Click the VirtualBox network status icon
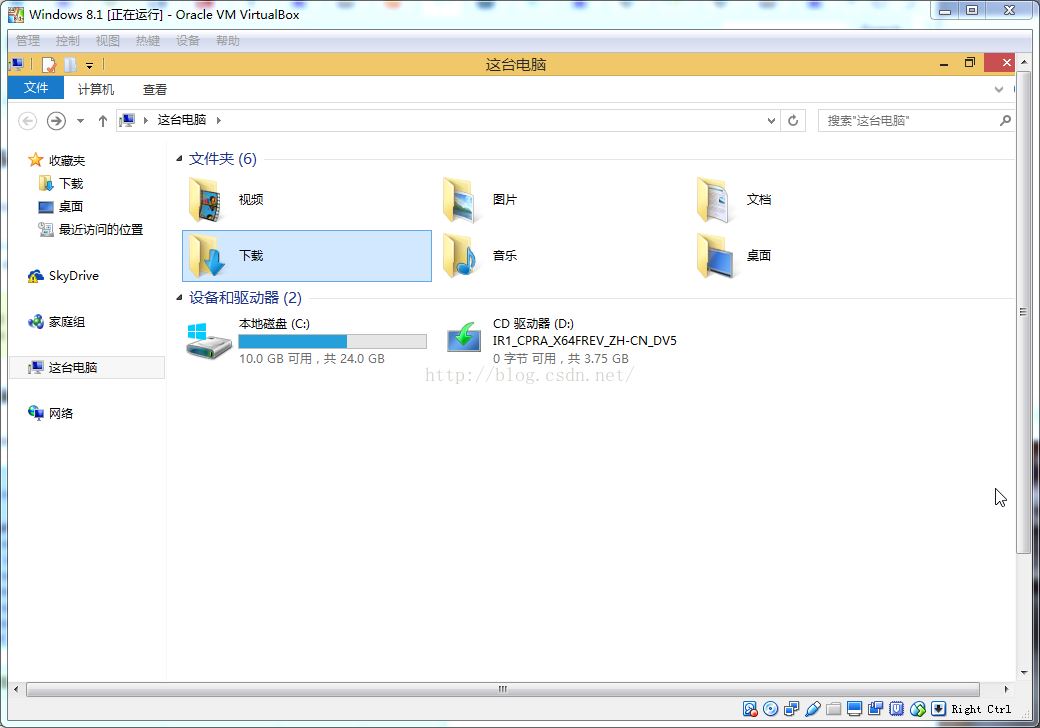 click(x=791, y=709)
